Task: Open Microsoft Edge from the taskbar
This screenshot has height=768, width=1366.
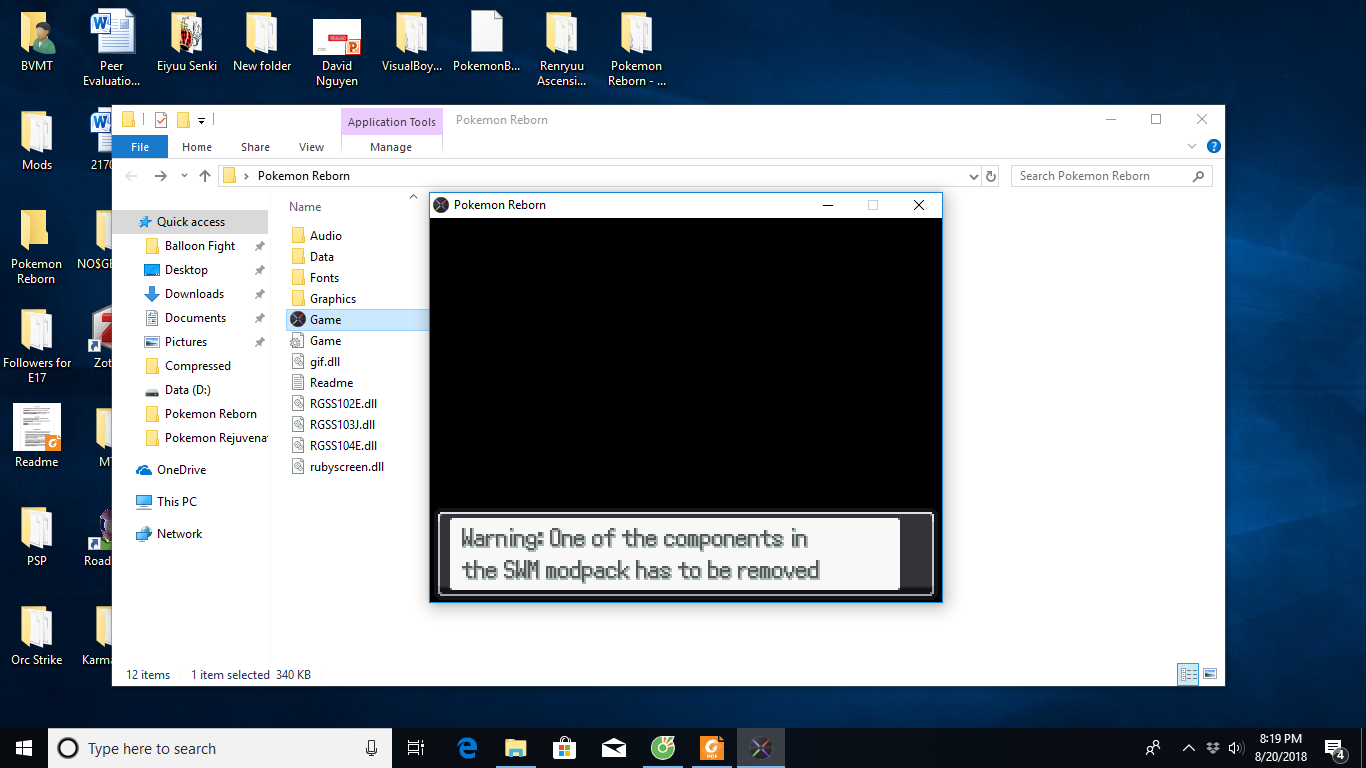Action: pyautogui.click(x=467, y=748)
